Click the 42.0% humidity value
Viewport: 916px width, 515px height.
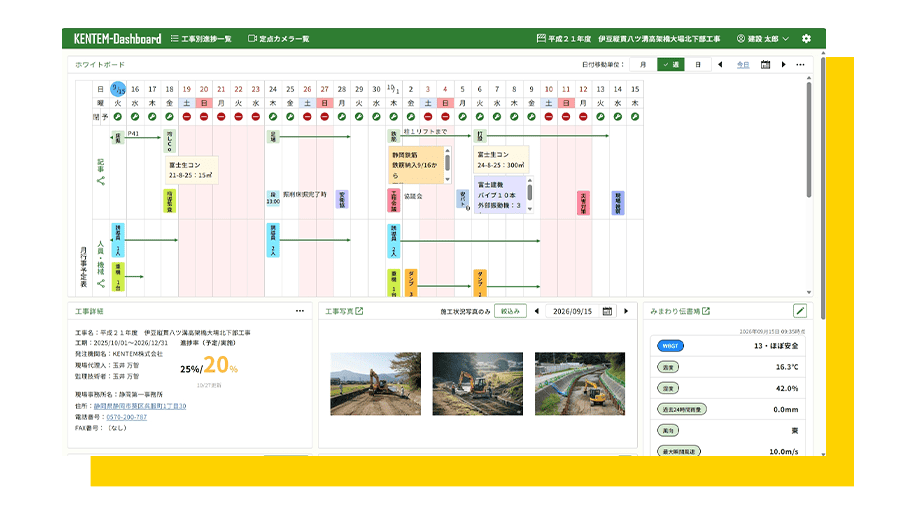[x=786, y=388]
